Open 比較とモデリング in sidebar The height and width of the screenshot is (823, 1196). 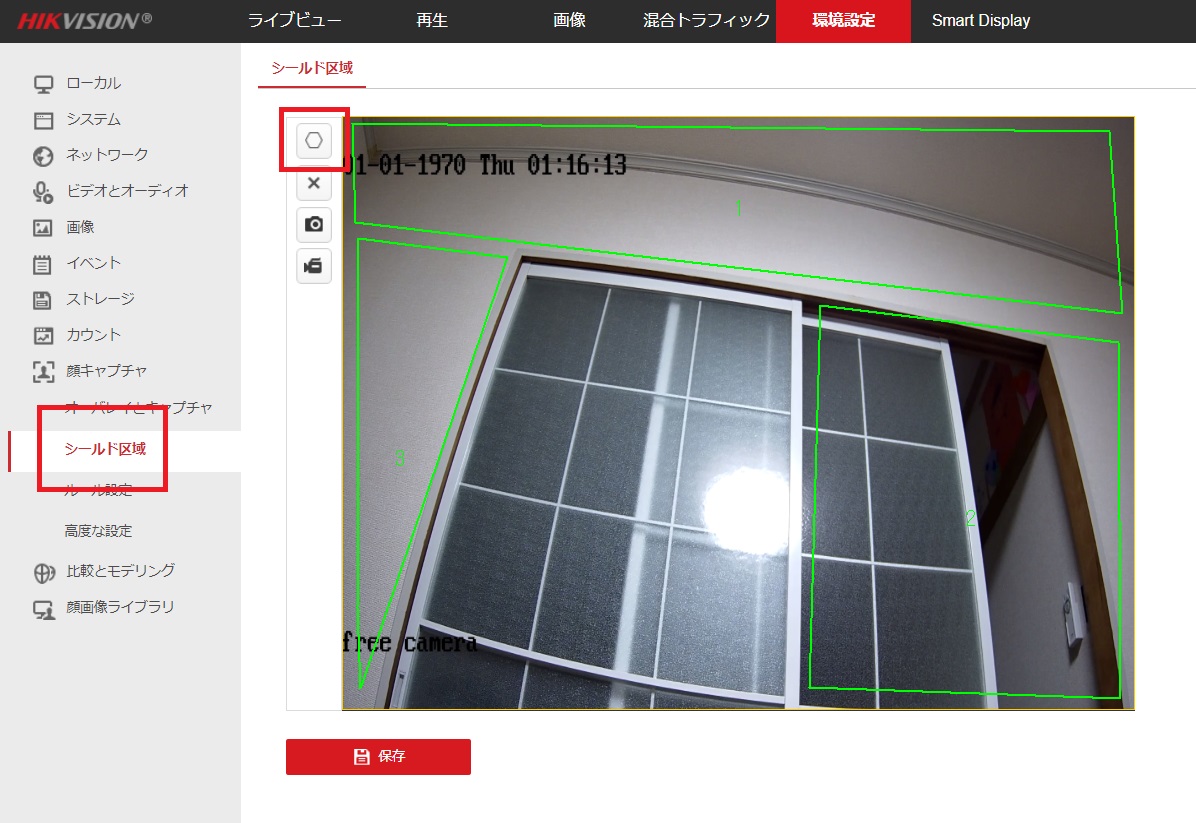(121, 571)
